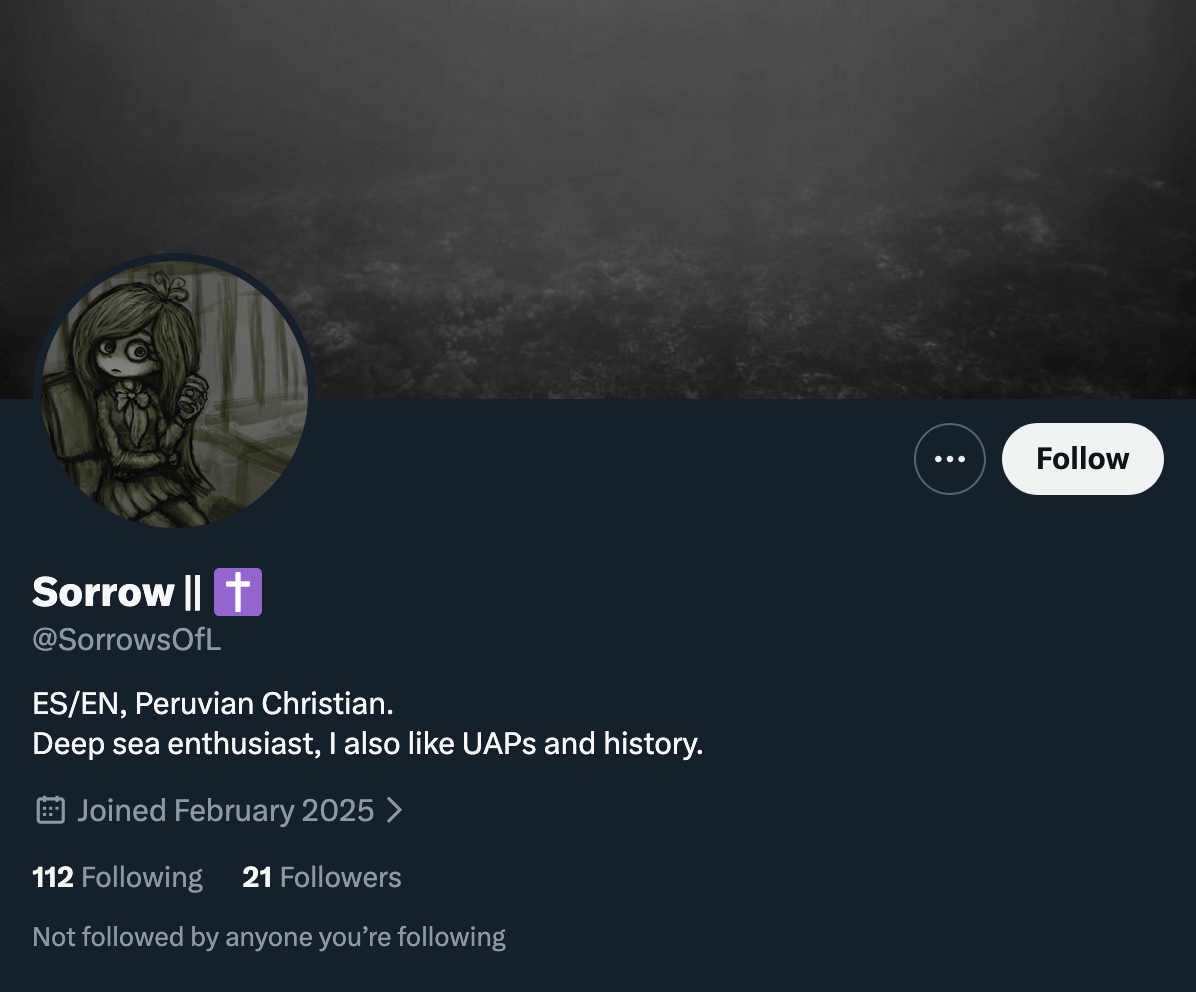The width and height of the screenshot is (1196, 992).
Task: Click the calendar icon beside join date
Action: 50,810
